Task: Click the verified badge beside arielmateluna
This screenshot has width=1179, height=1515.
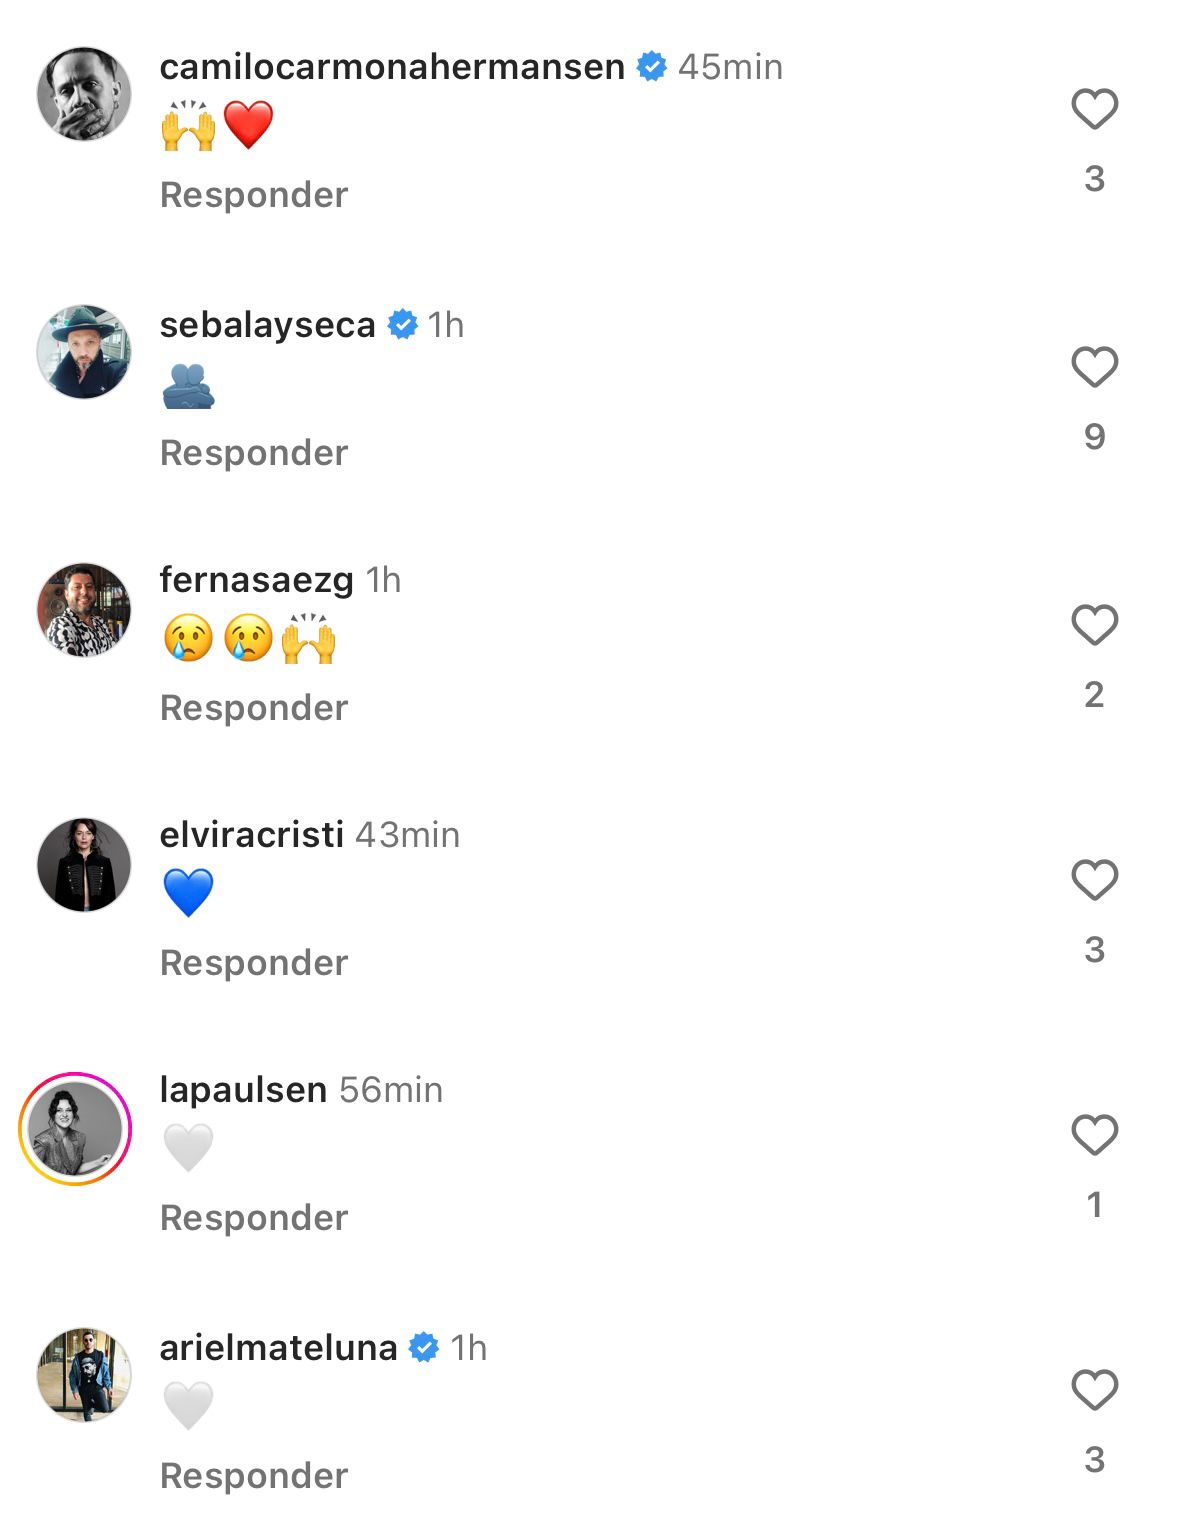Action: (x=424, y=1348)
